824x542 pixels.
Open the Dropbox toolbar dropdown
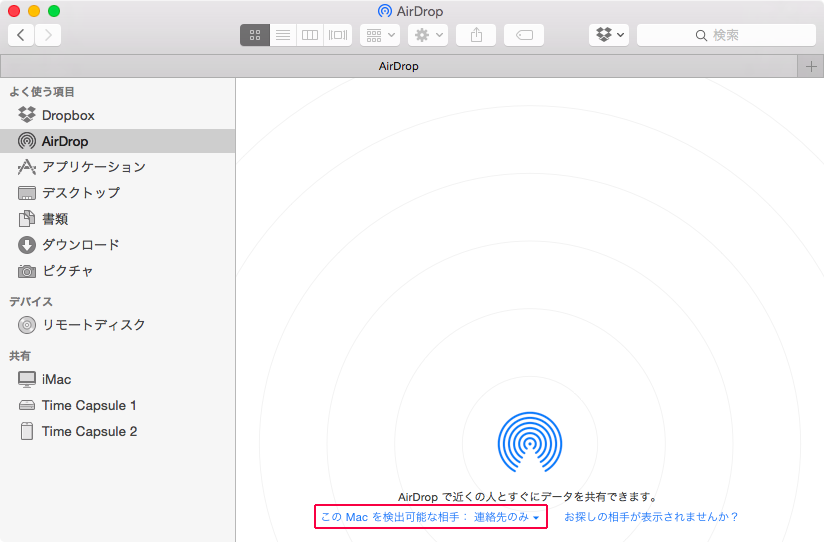pyautogui.click(x=609, y=35)
